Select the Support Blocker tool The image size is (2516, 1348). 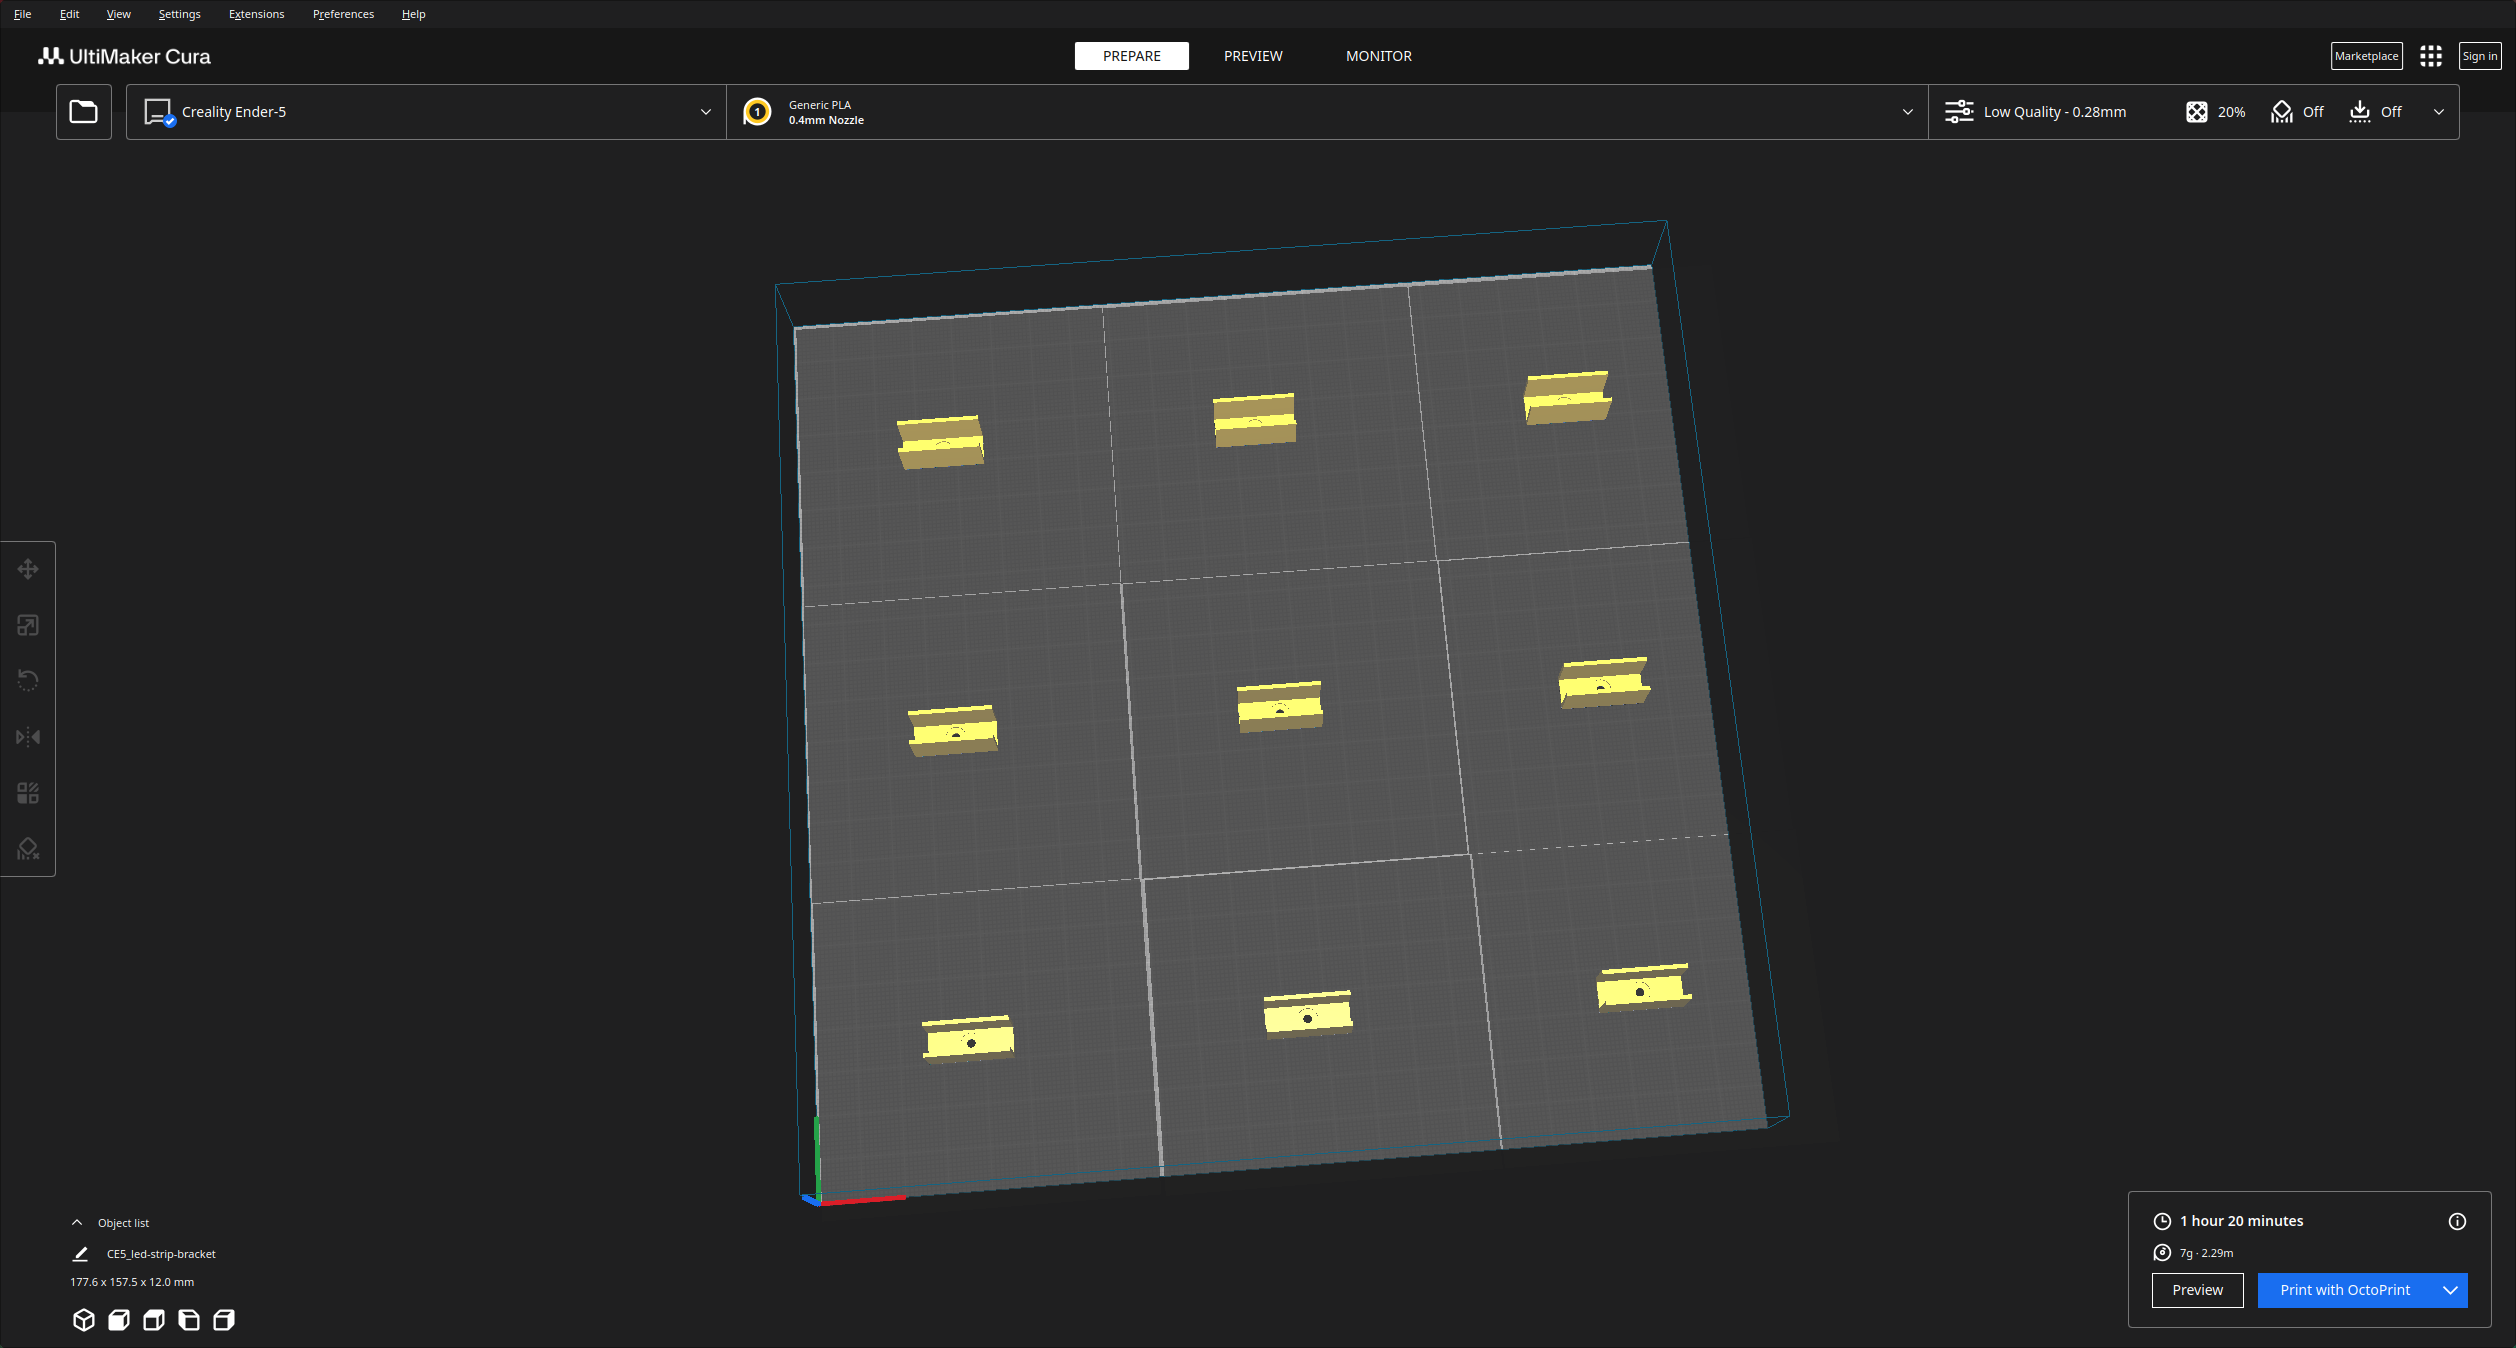point(32,849)
